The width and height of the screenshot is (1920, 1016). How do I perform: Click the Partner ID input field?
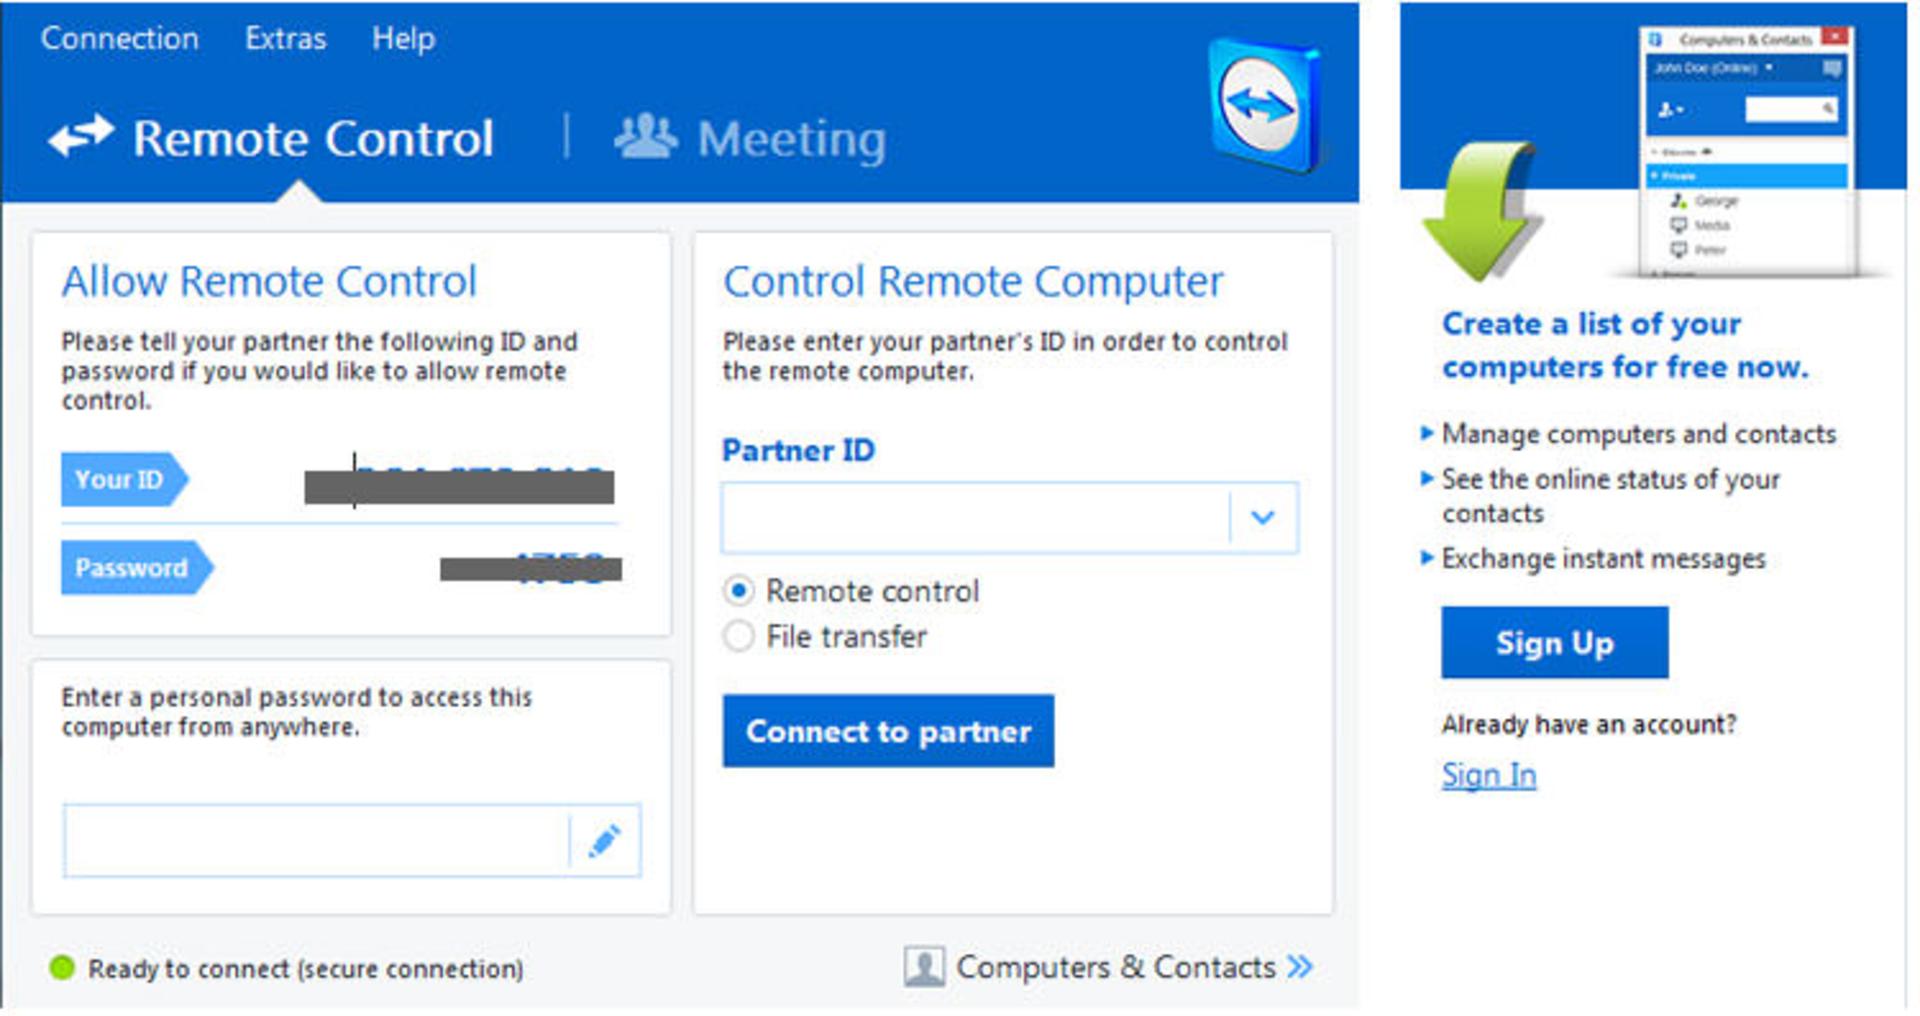click(x=975, y=517)
